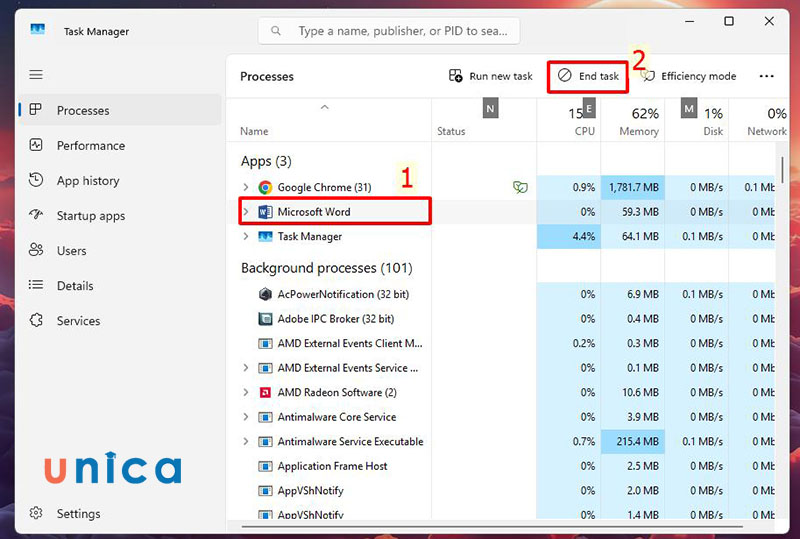800x539 pixels.
Task: Click the vertical scrollbar thumb
Action: (x=782, y=169)
